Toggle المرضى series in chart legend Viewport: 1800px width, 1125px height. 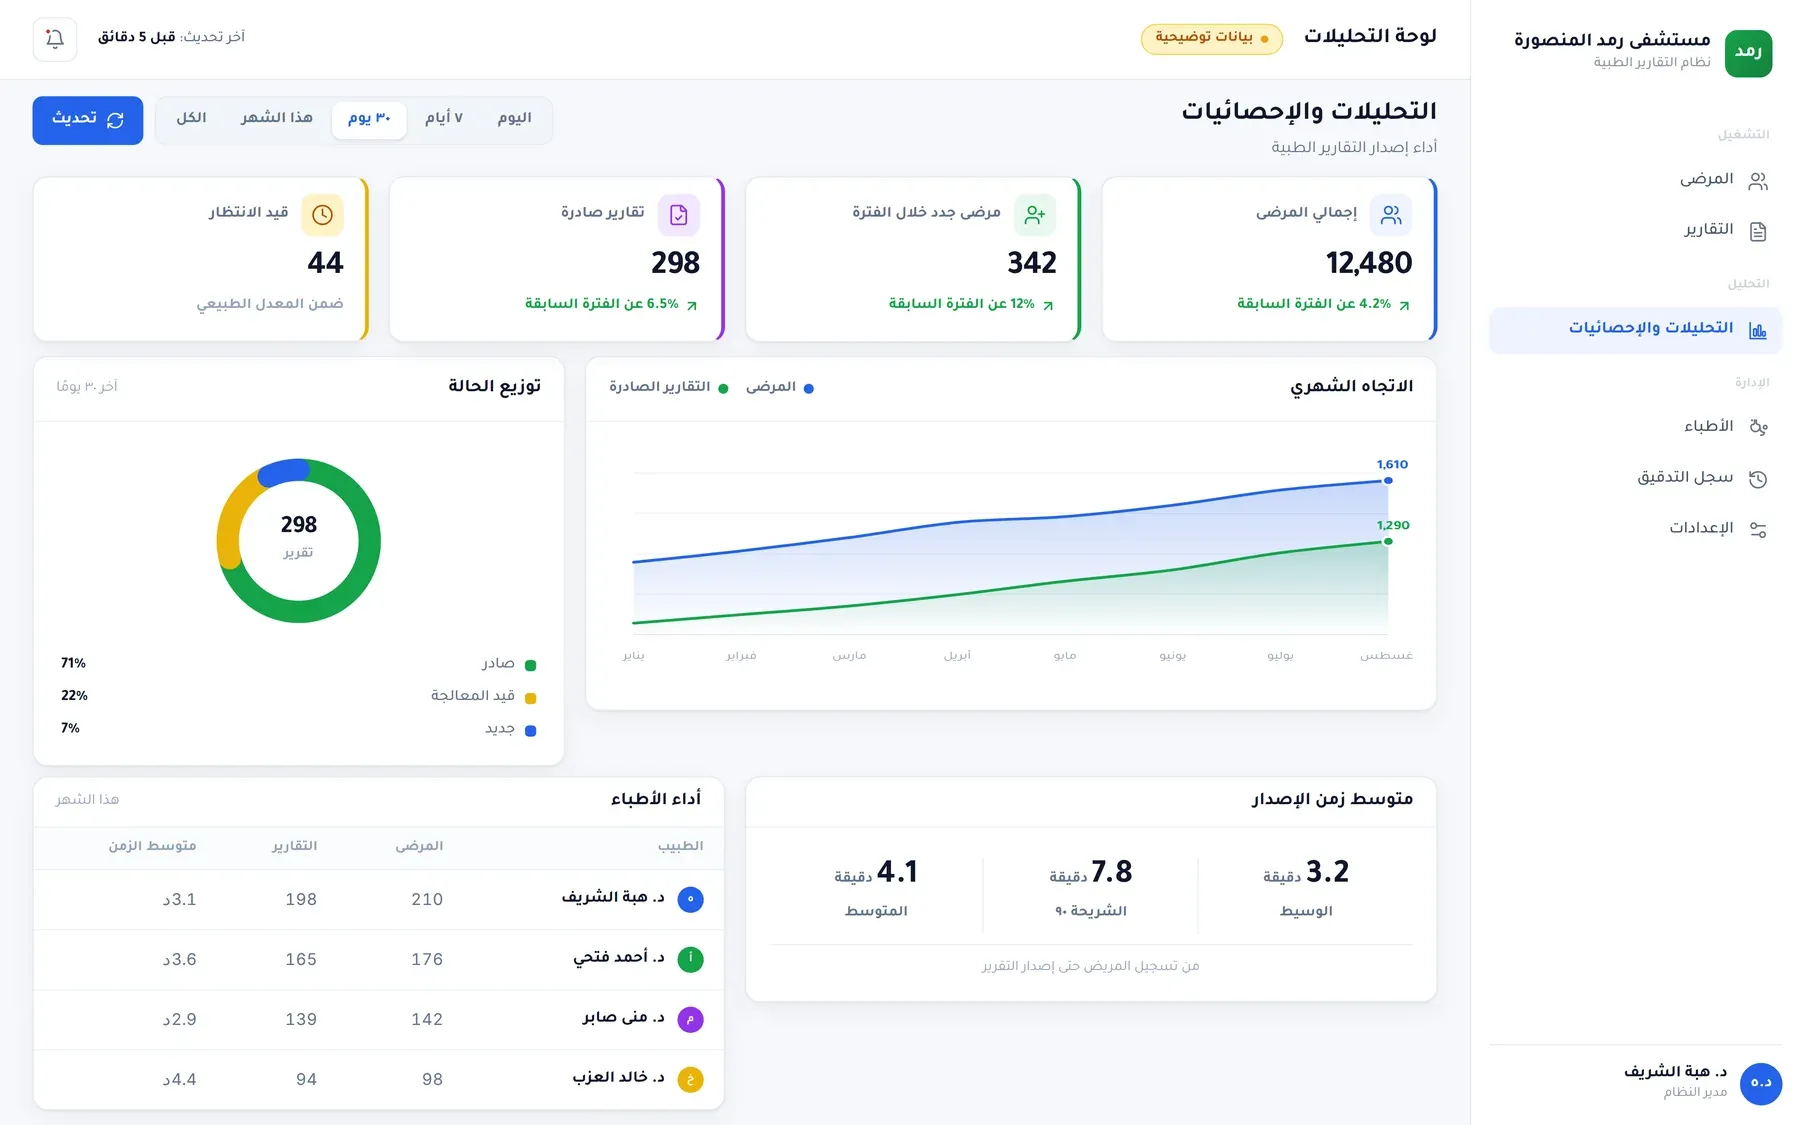click(779, 387)
